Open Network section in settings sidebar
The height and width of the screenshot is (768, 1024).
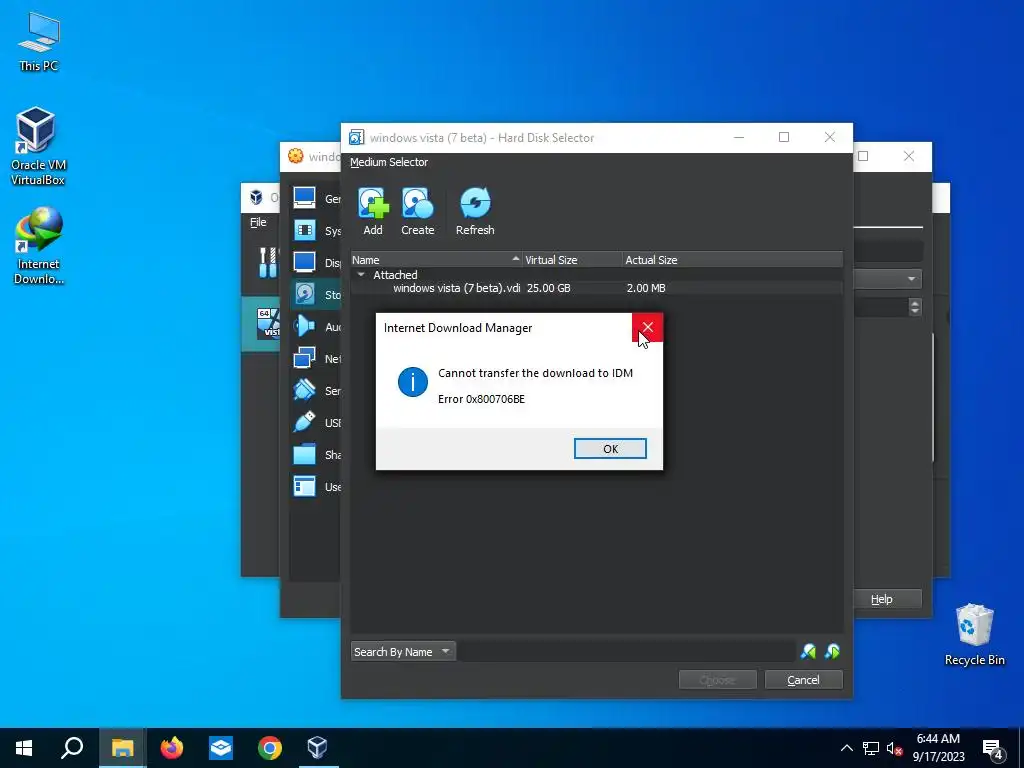[316, 359]
